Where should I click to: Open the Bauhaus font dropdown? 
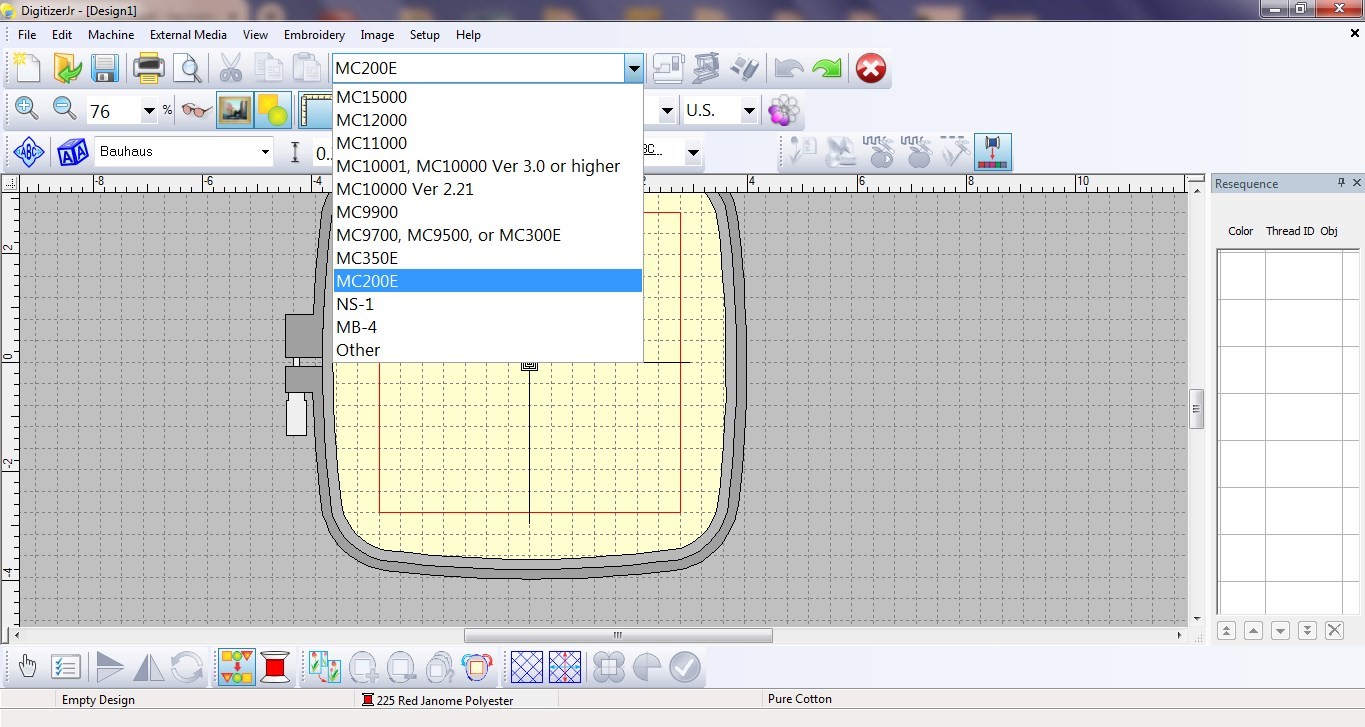265,152
